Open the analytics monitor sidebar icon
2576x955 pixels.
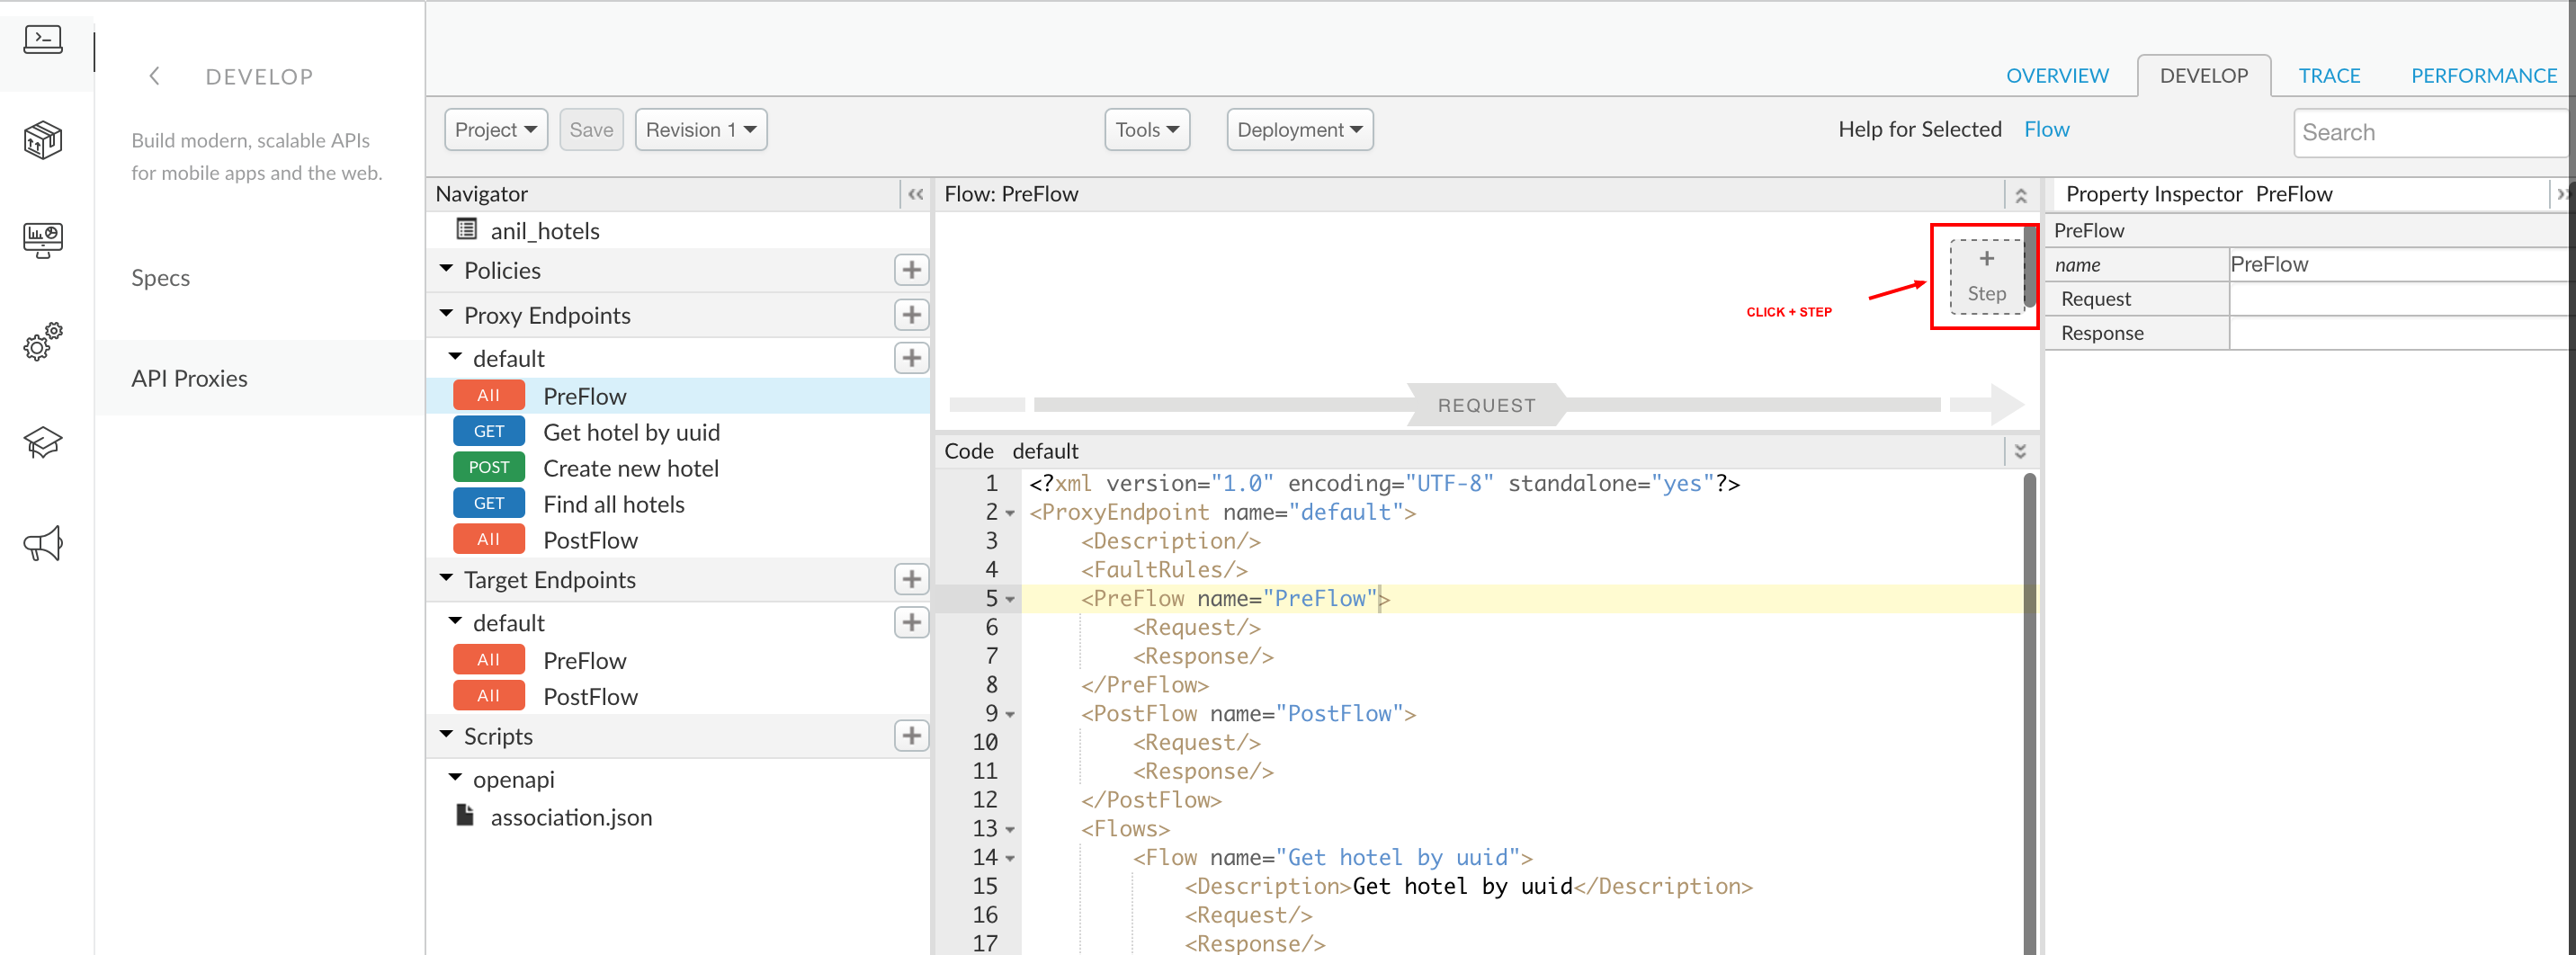[x=43, y=240]
